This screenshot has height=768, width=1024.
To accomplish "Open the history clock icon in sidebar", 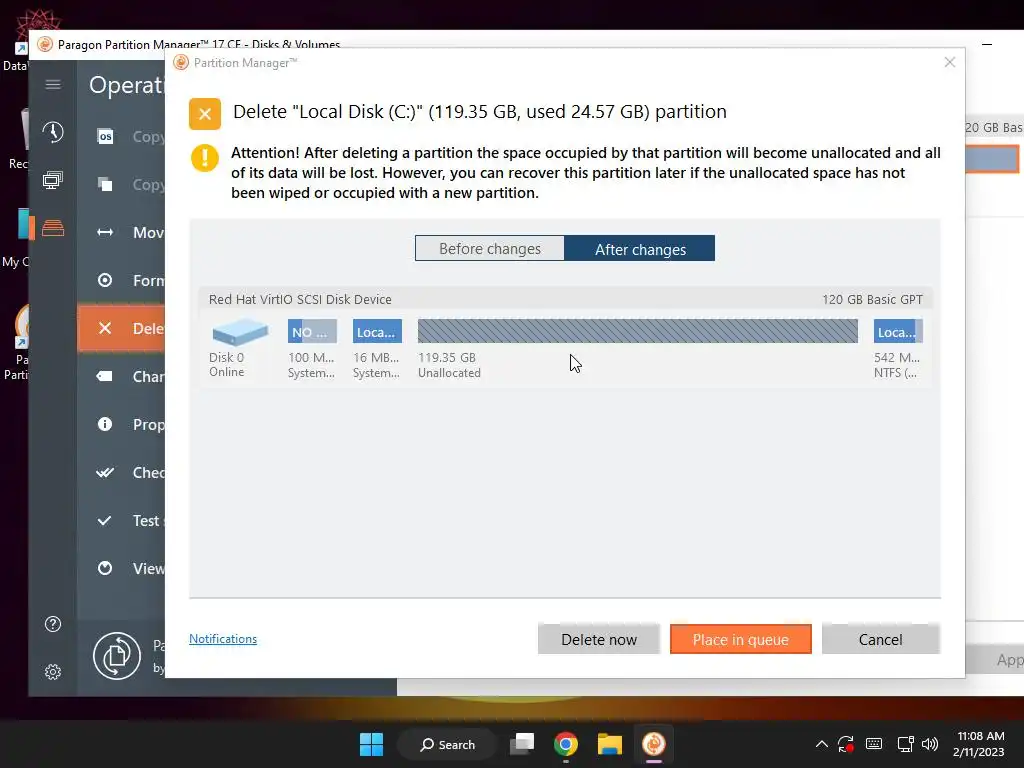I will [x=53, y=132].
